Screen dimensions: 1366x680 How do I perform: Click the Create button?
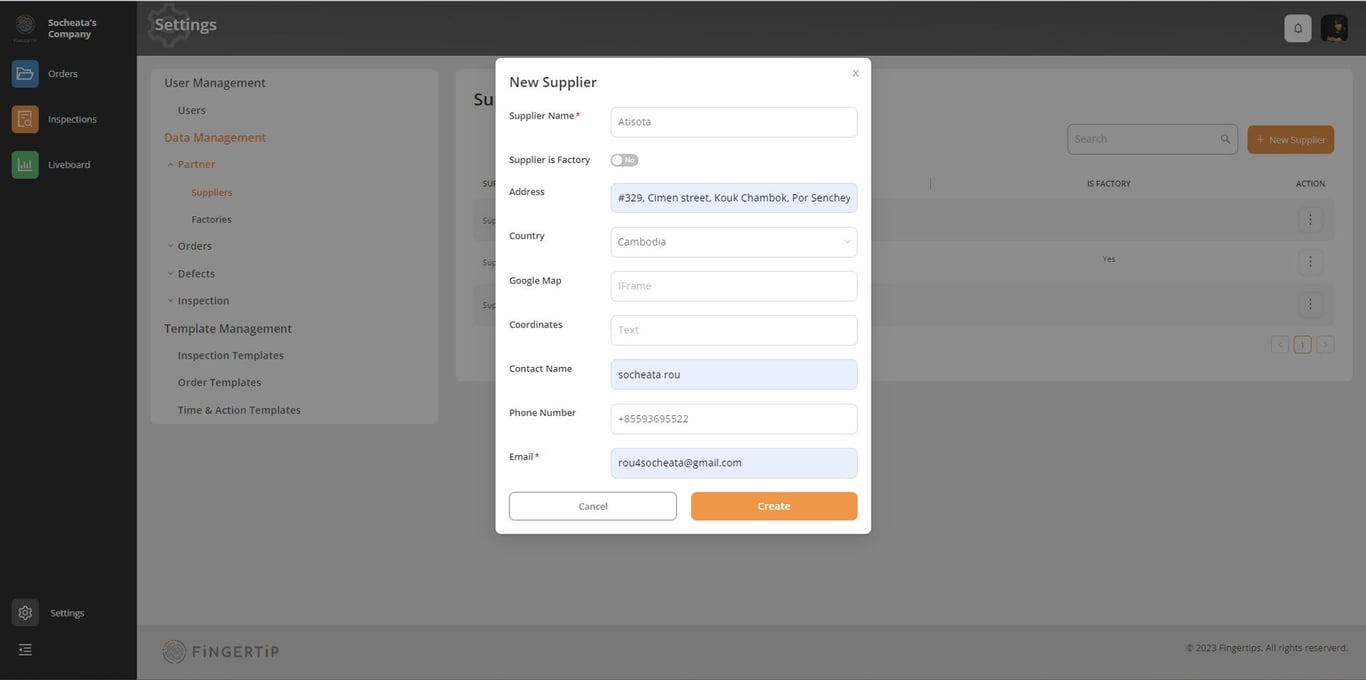[x=774, y=506]
